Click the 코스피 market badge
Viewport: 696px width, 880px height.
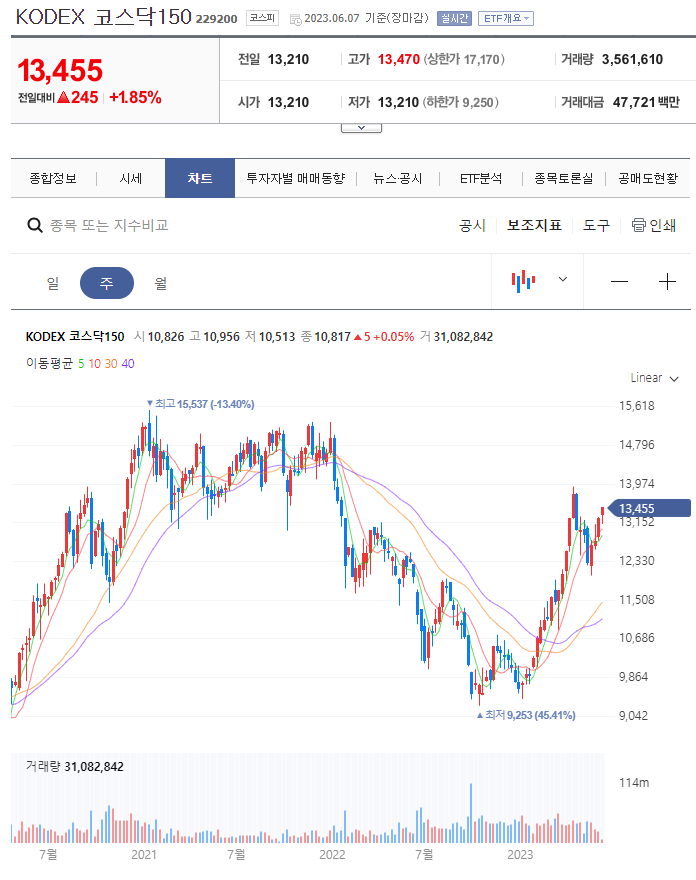(262, 18)
